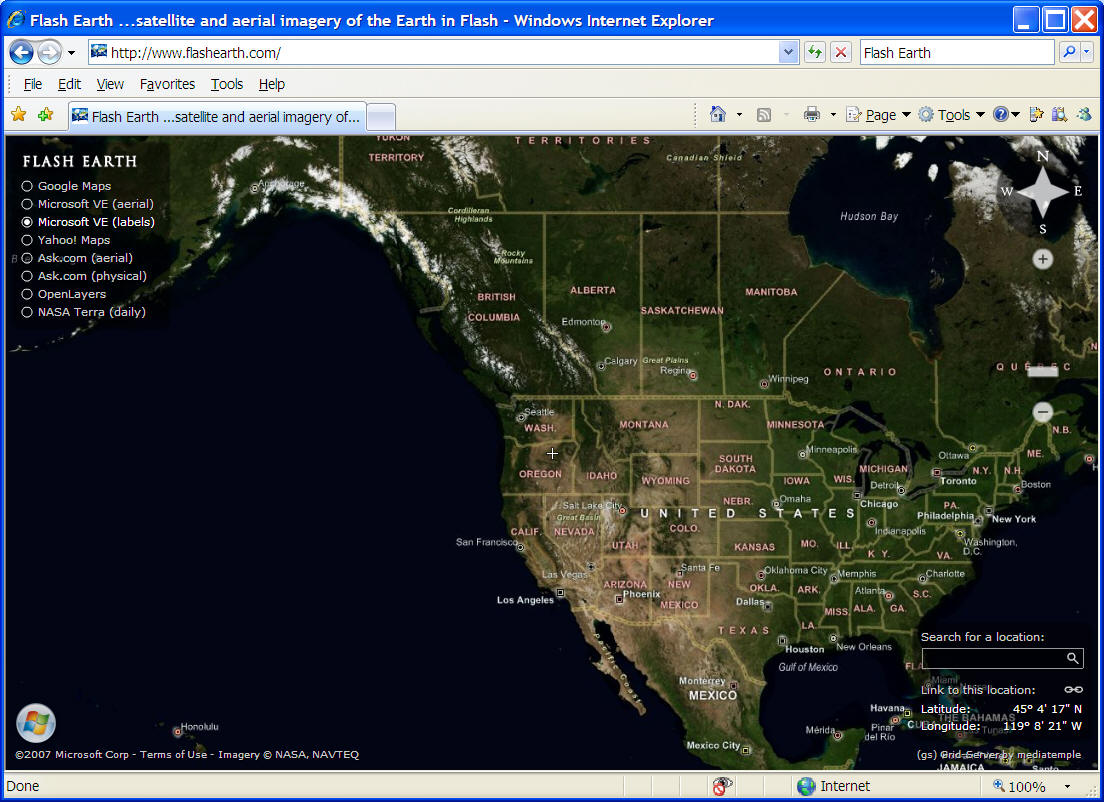This screenshot has width=1104, height=802.
Task: Select the Google Maps radio button
Action: pos(27,186)
